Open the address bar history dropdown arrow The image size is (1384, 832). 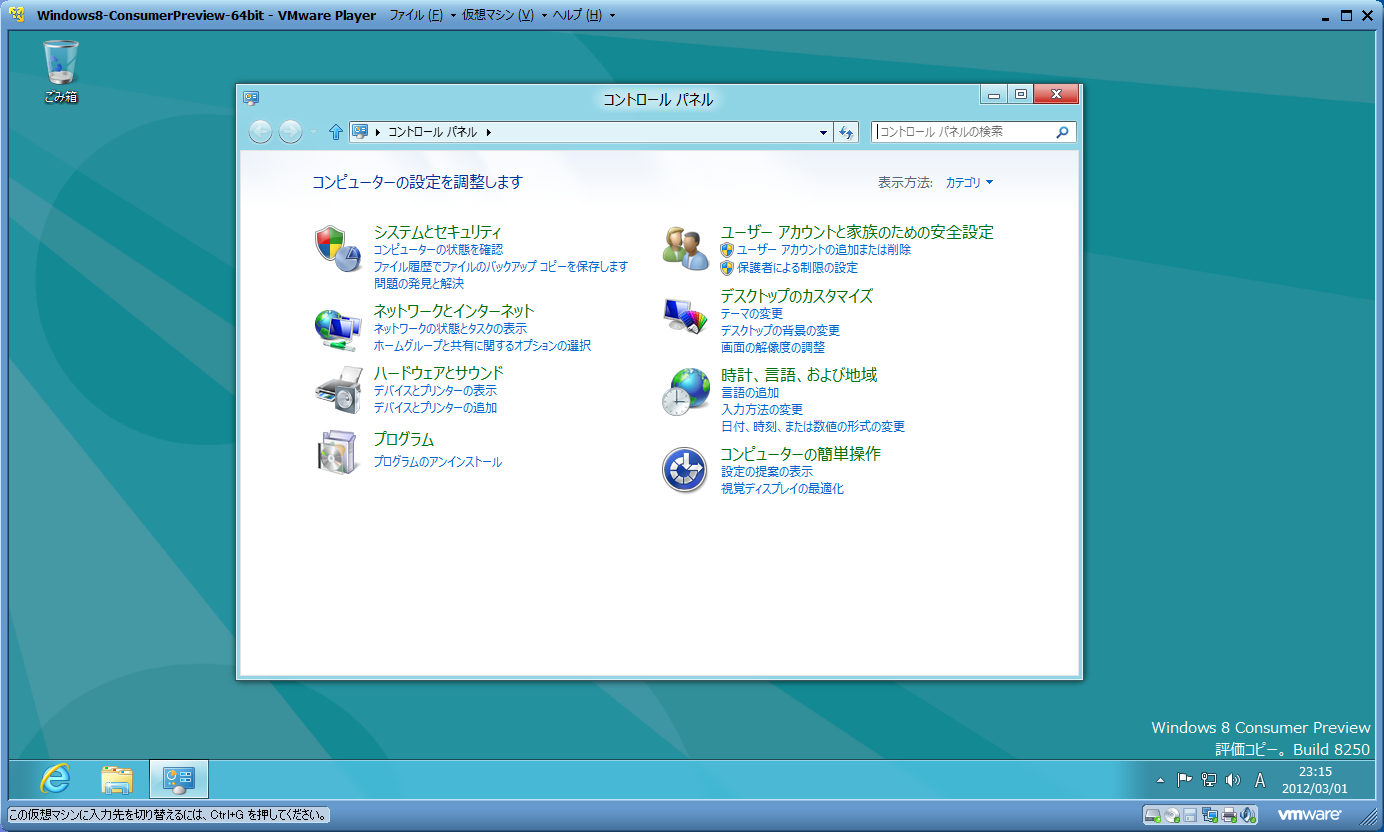click(x=823, y=132)
